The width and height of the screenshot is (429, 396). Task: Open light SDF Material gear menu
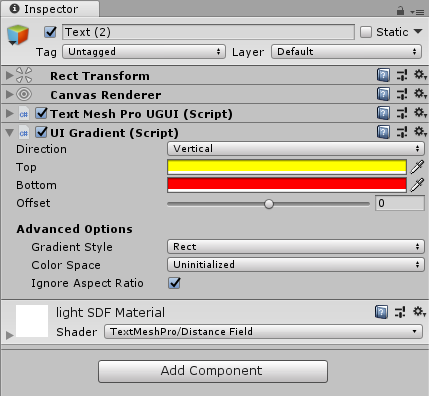(x=419, y=312)
